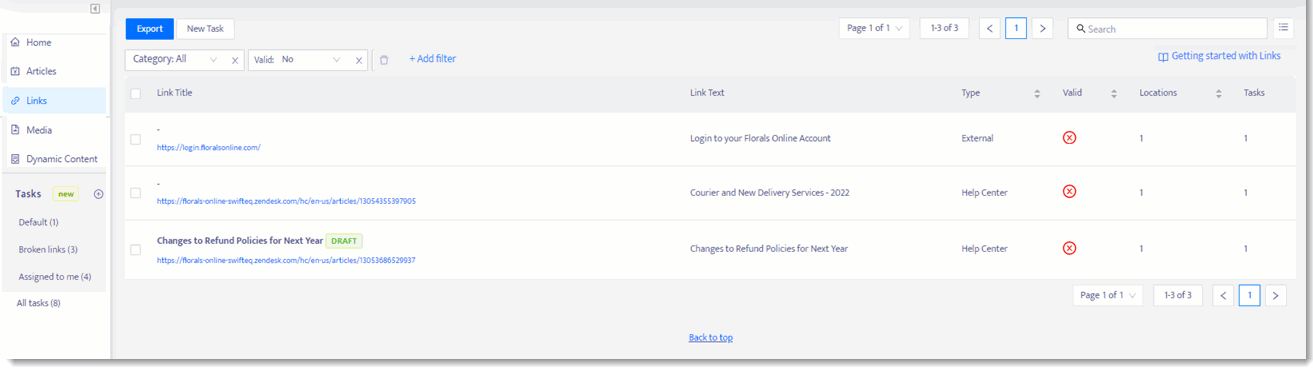Image resolution: width=1313 pixels, height=368 pixels.
Task: Click the top previous page arrow
Action: point(990,29)
